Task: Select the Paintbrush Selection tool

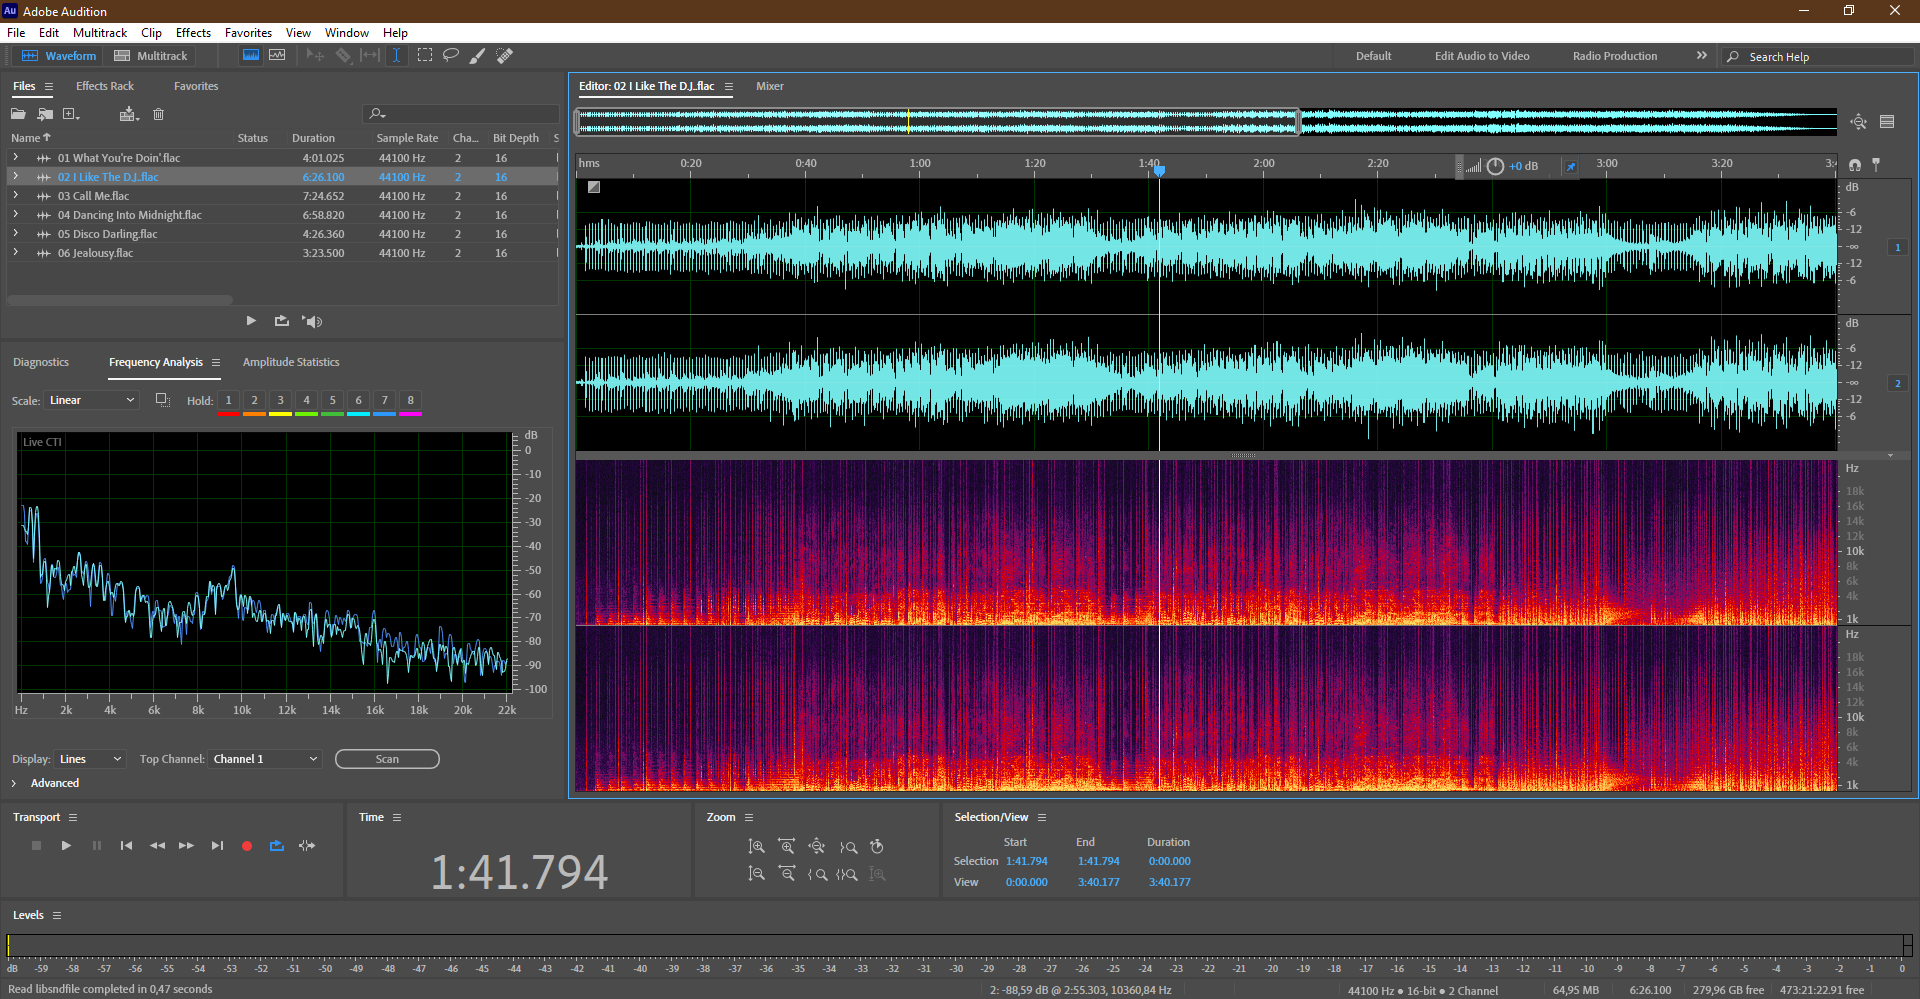Action: coord(478,56)
